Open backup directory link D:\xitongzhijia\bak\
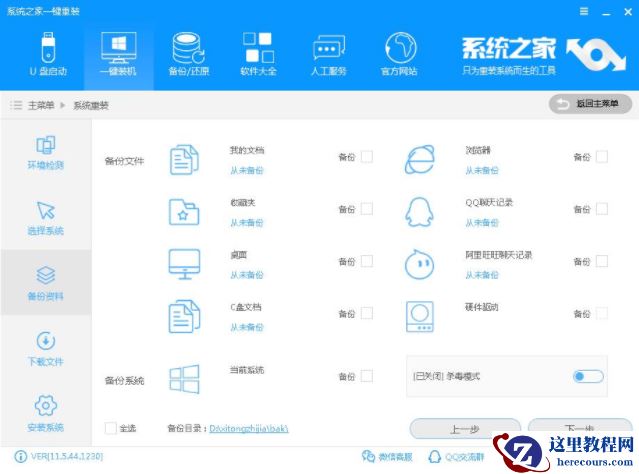 coord(249,428)
